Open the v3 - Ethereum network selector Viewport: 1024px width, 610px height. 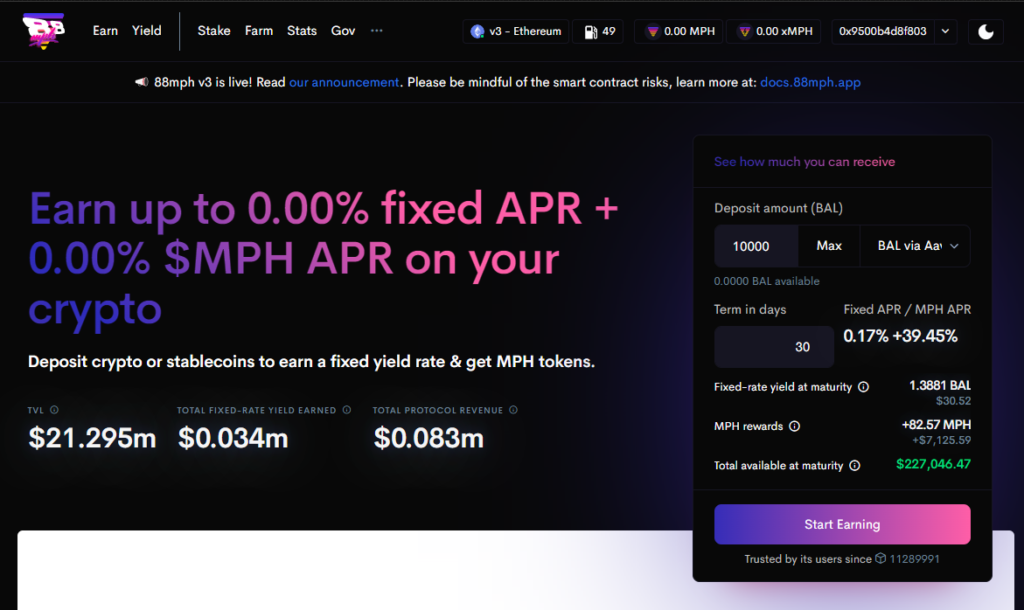pos(516,31)
